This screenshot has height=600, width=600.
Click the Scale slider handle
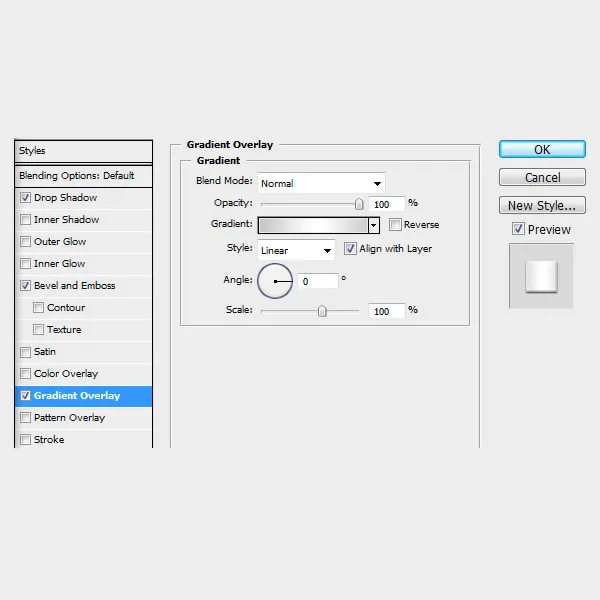tap(322, 311)
